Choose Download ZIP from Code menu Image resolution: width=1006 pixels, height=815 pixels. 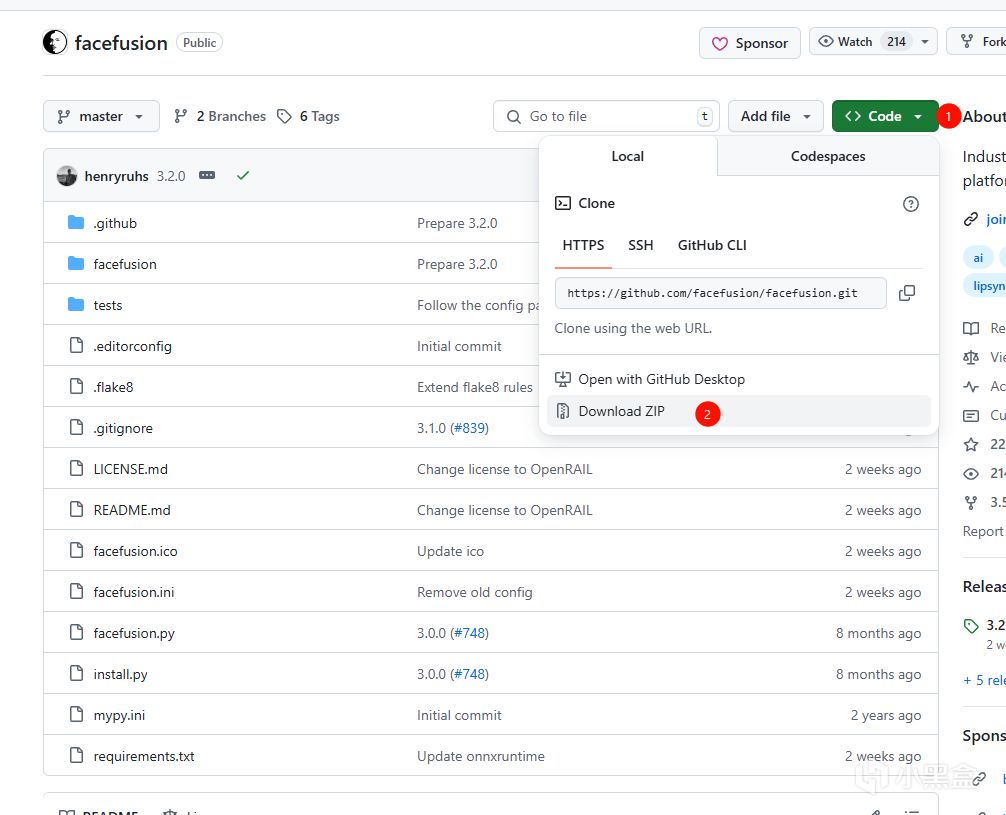738,411
